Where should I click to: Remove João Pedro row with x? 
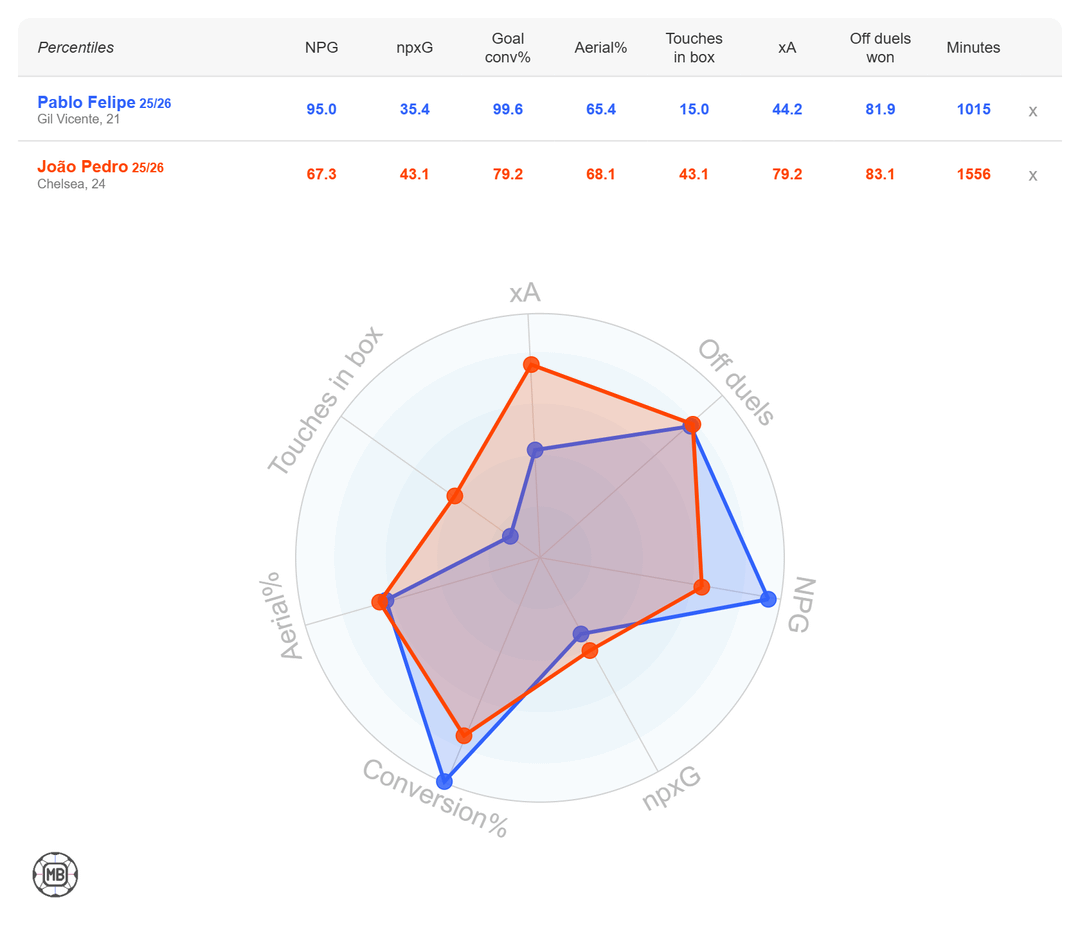coord(1033,175)
